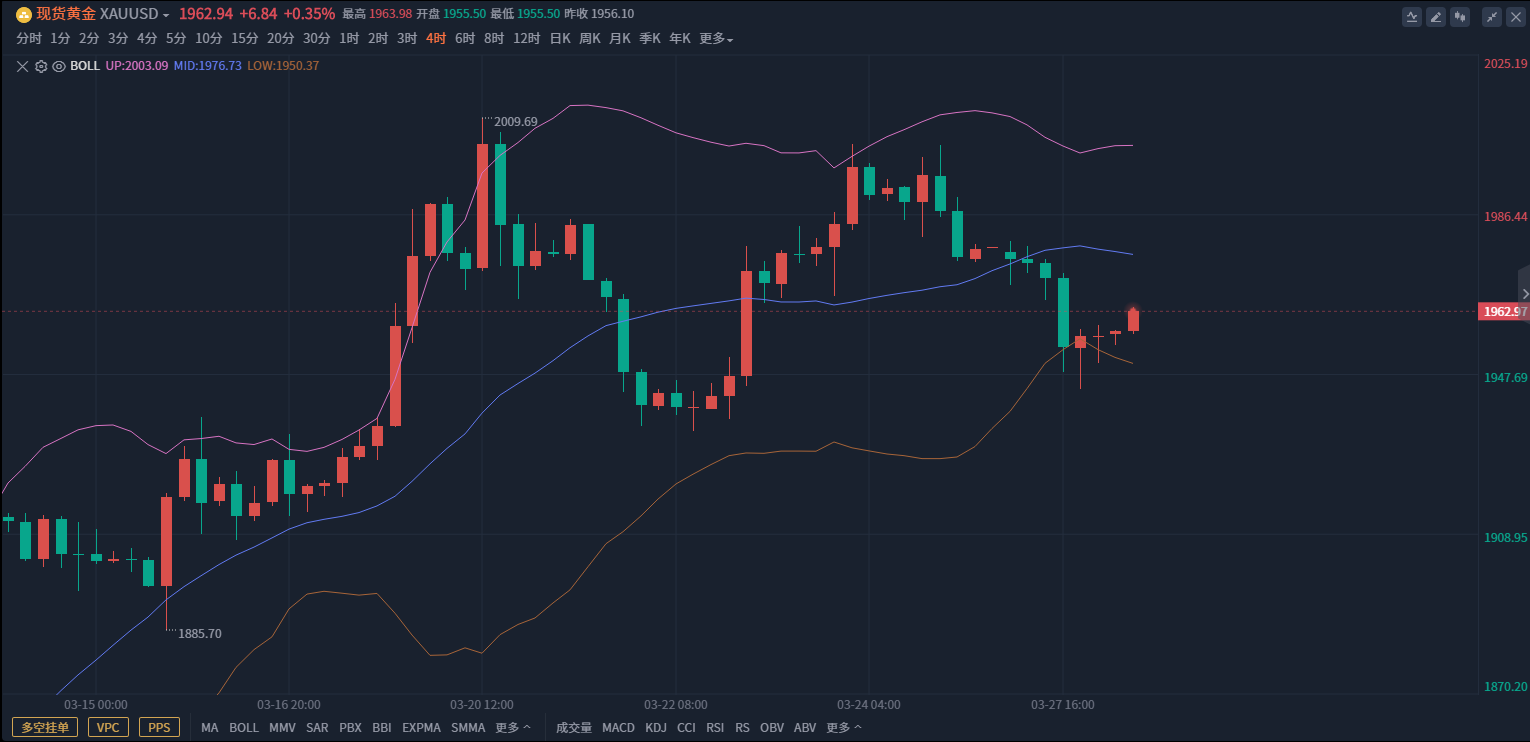Remove the BOLL indicator with its X icon
This screenshot has width=1530, height=742.
tap(23, 66)
